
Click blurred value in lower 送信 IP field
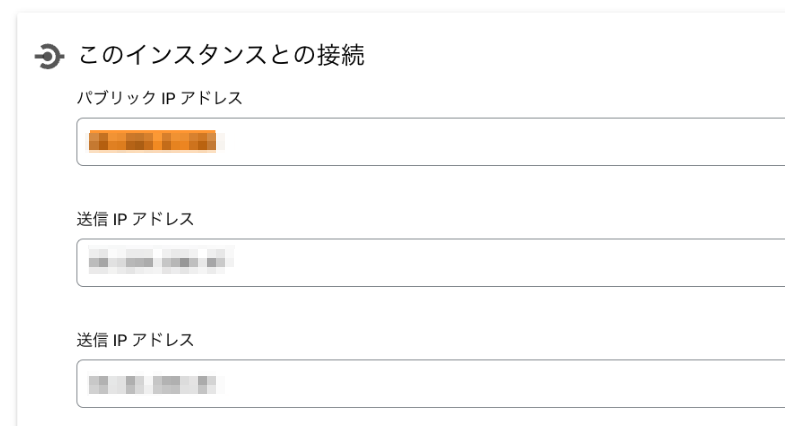click(156, 384)
